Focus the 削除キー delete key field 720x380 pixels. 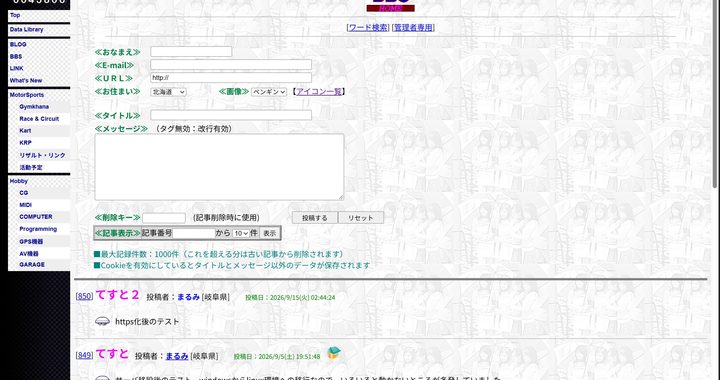click(x=163, y=218)
